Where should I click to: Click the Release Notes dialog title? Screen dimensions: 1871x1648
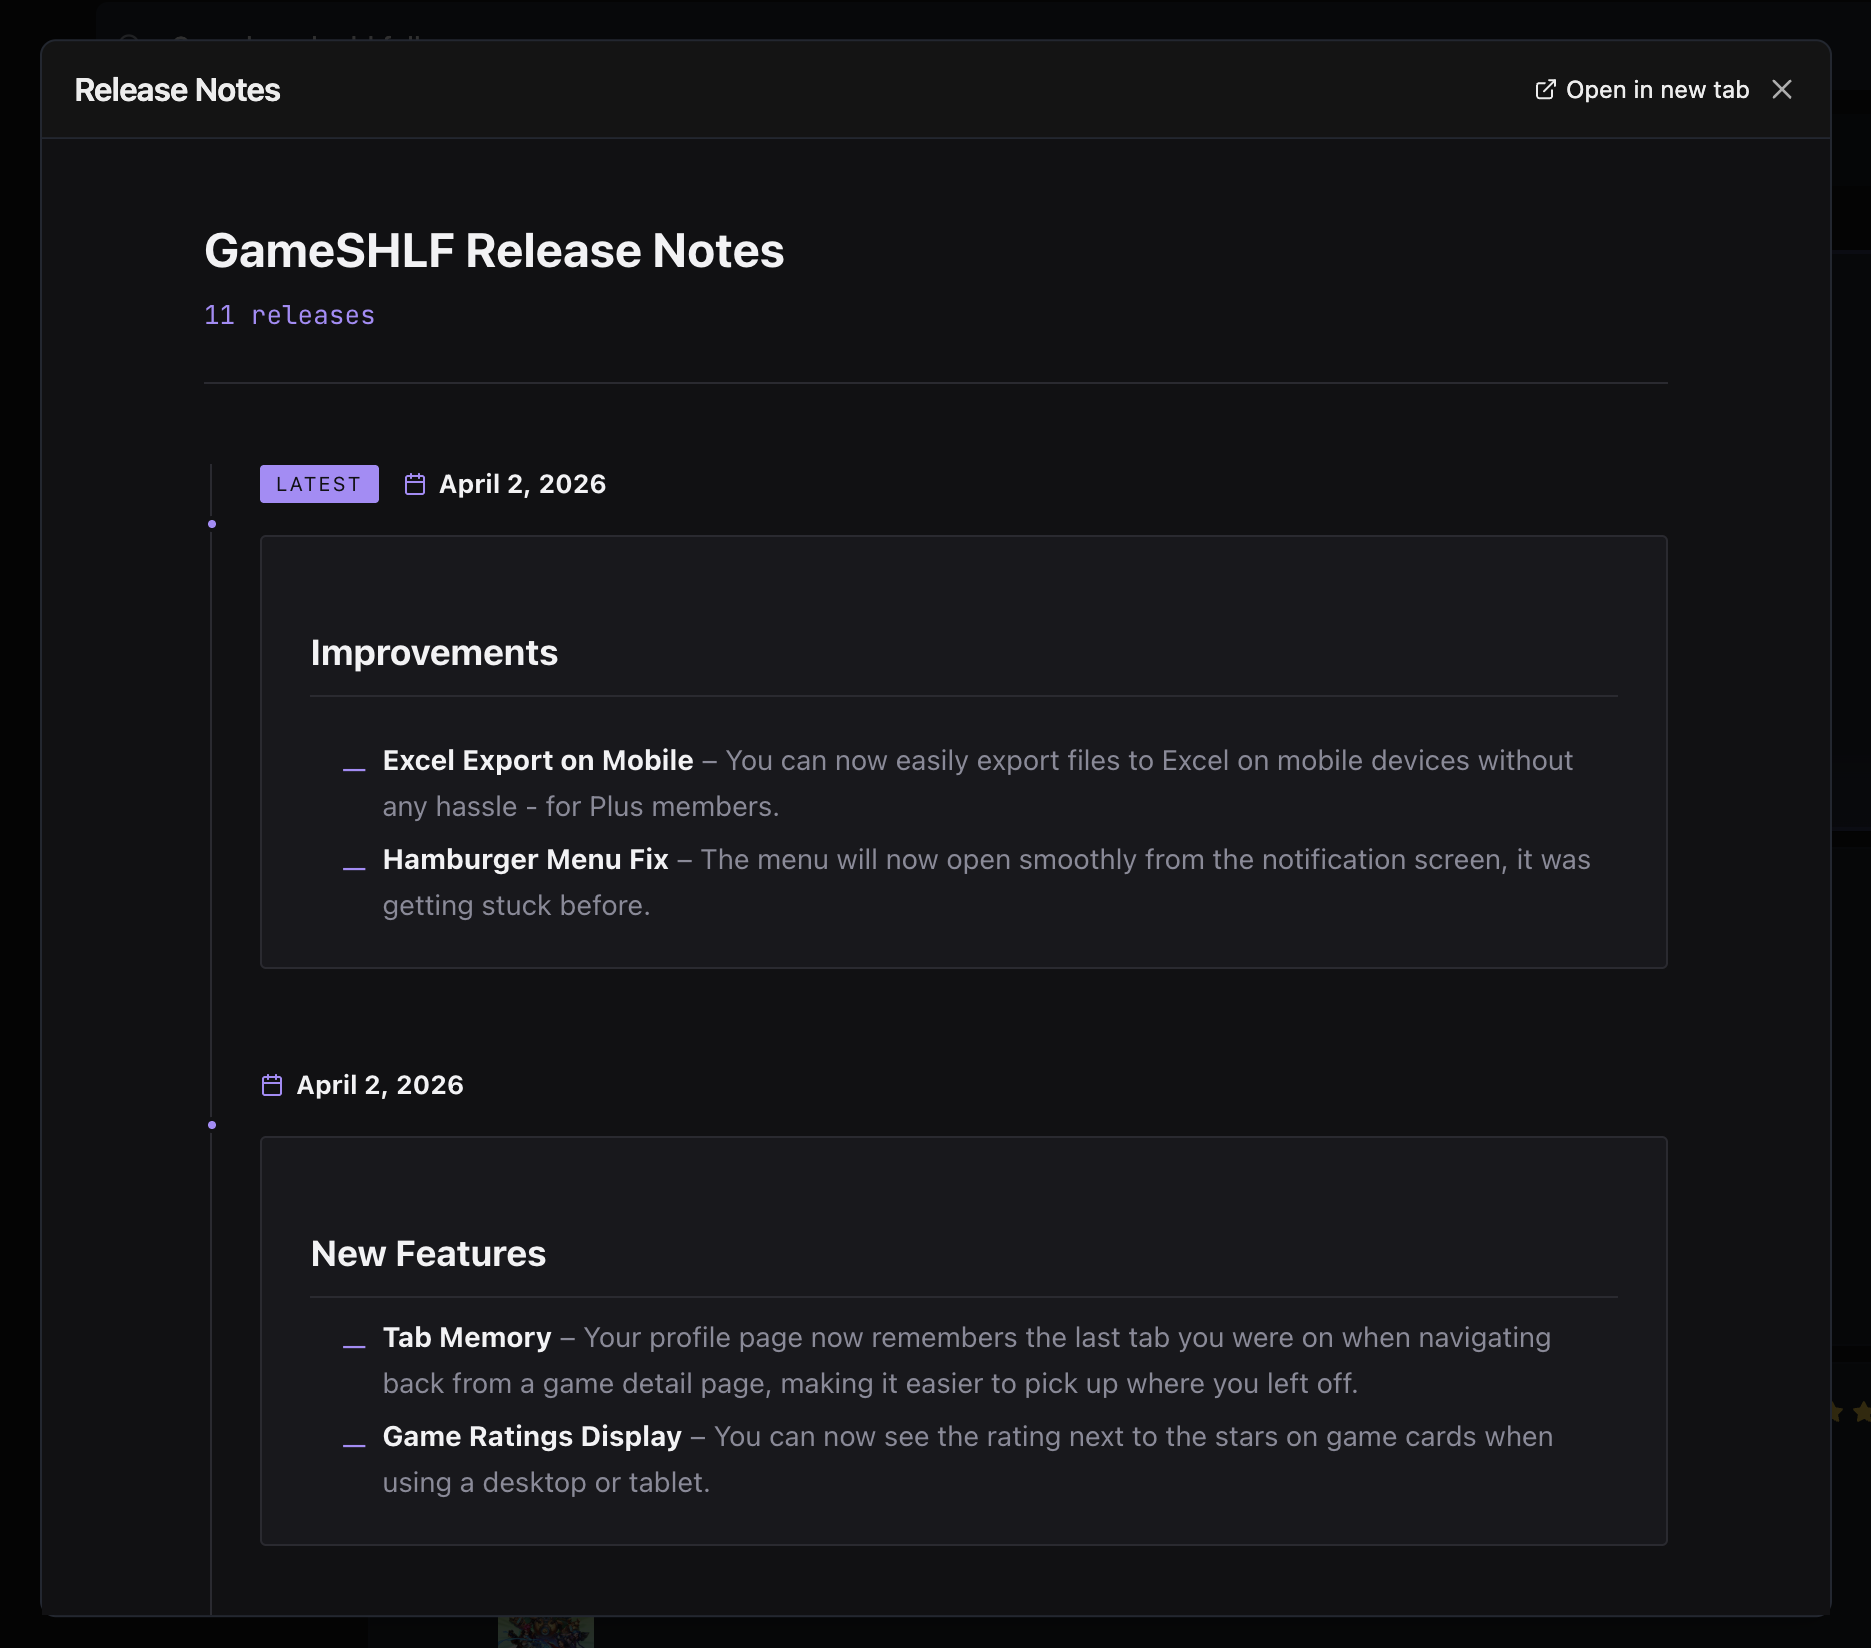pyautogui.click(x=177, y=90)
